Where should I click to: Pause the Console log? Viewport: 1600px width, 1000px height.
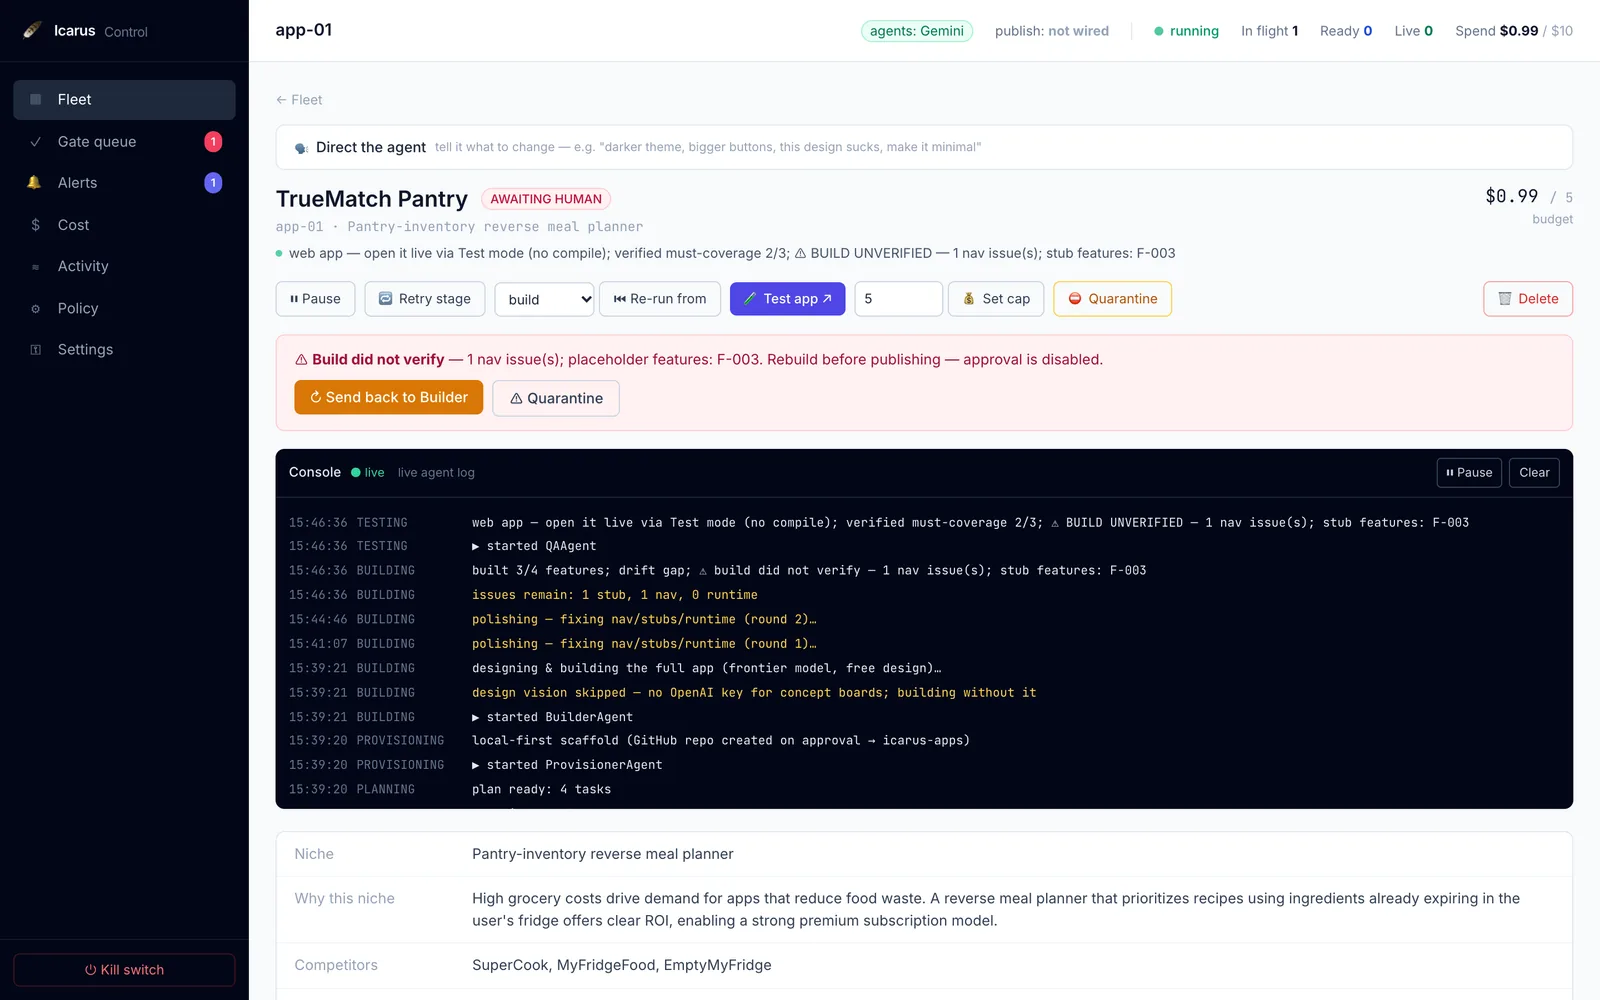(1469, 473)
